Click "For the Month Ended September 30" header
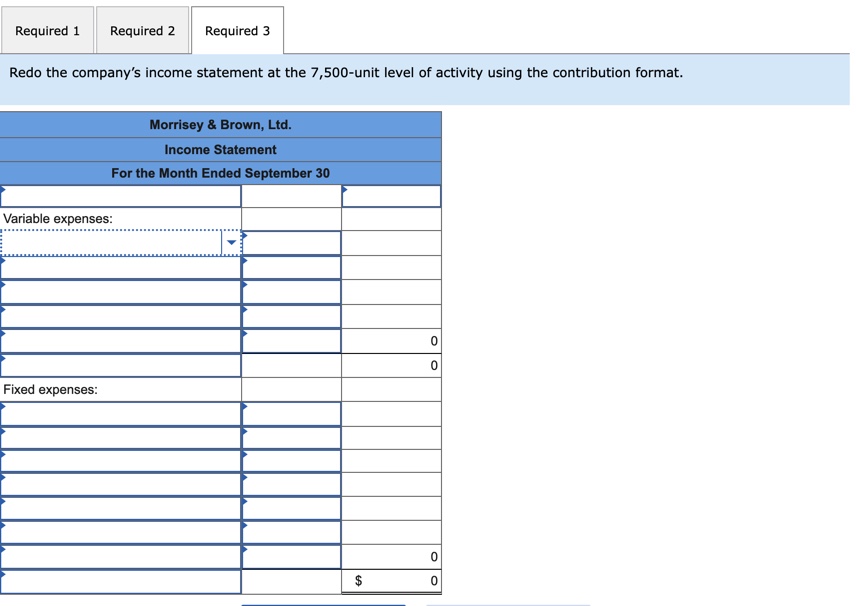The height and width of the screenshot is (606, 856). point(221,173)
